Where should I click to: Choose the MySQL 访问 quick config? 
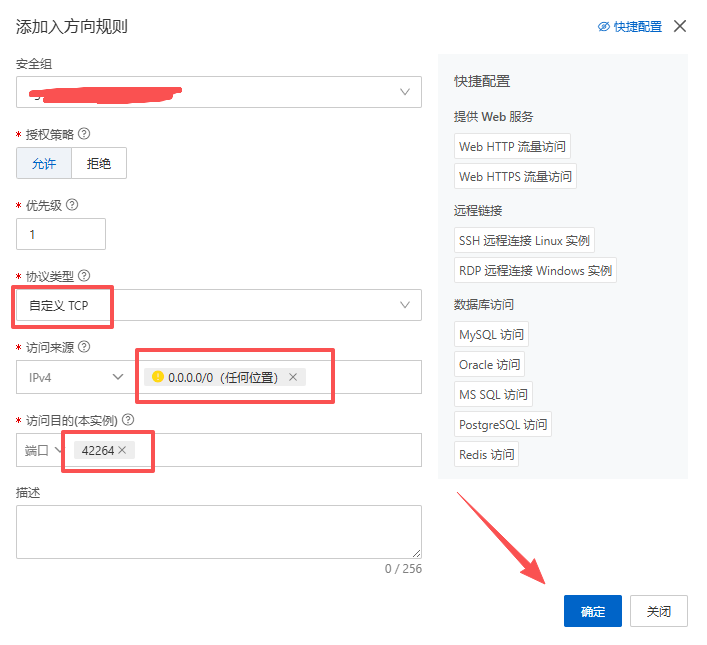[491, 335]
